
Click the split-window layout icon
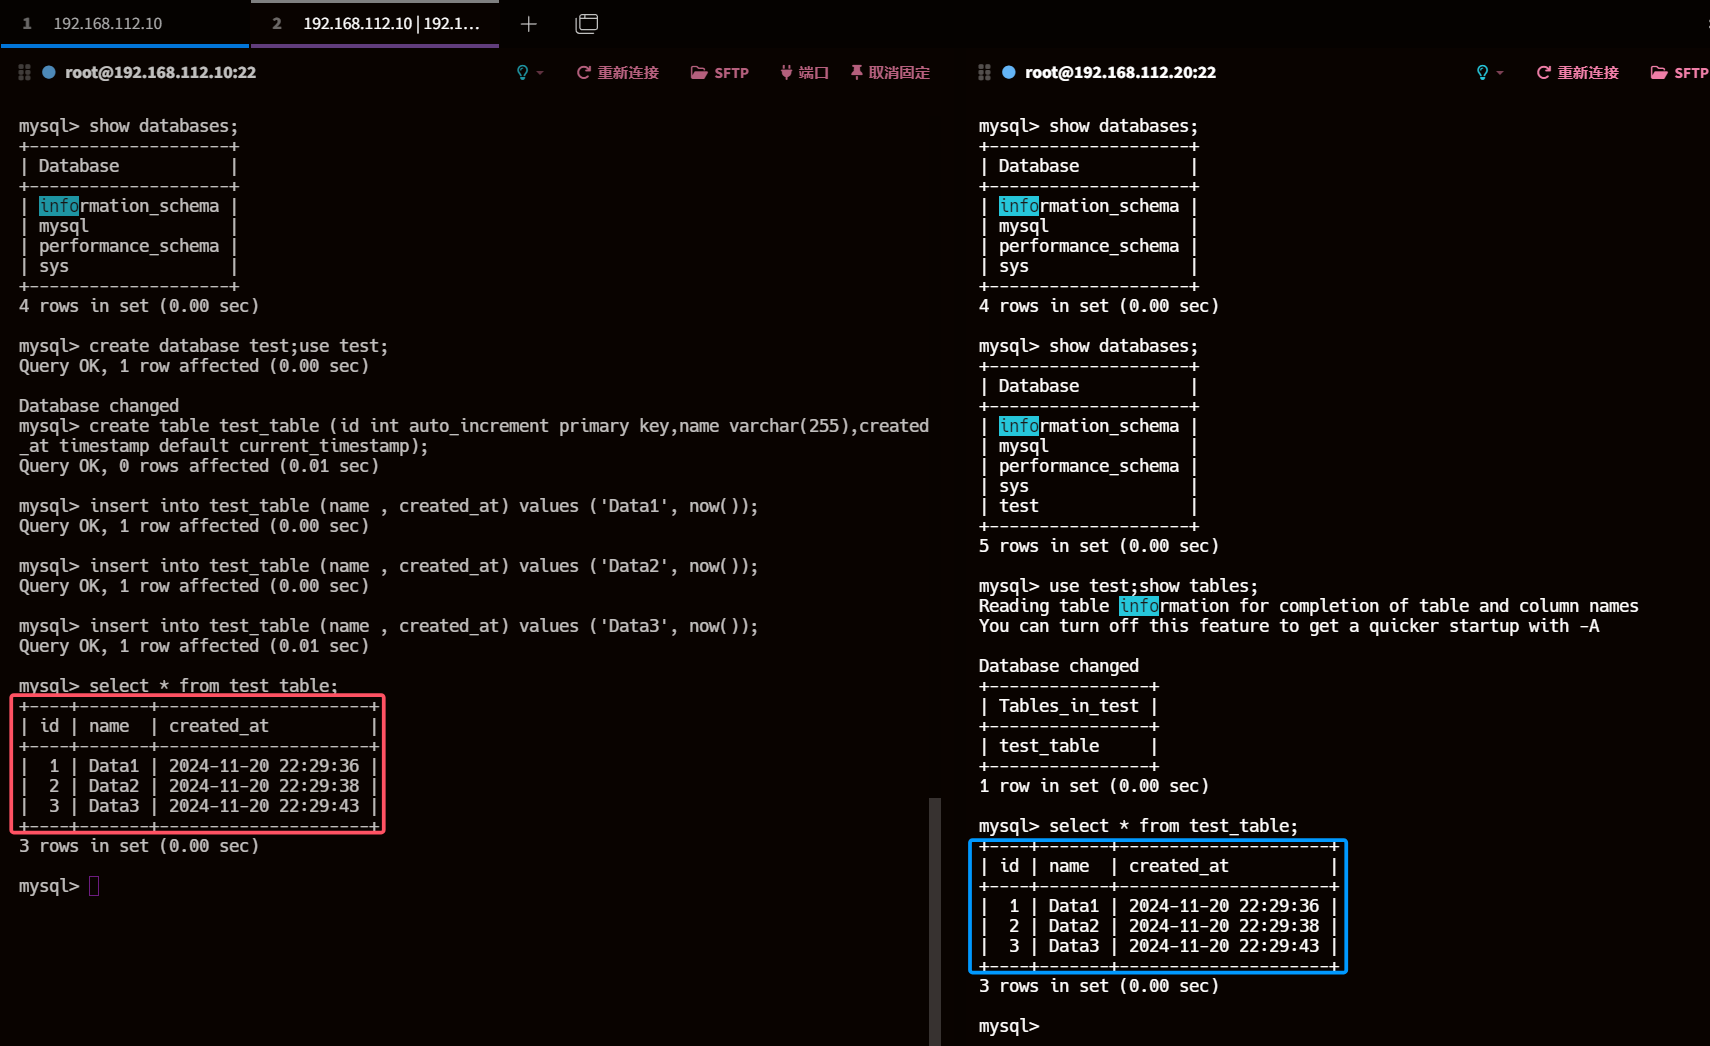[x=587, y=24]
